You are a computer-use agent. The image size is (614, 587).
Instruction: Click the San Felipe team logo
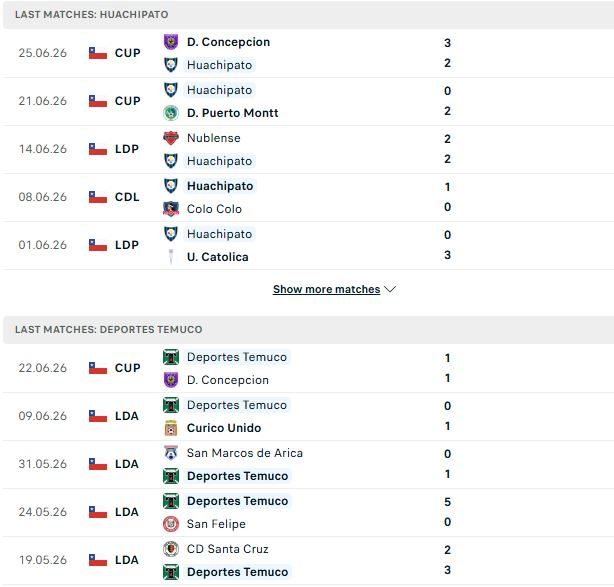[171, 524]
